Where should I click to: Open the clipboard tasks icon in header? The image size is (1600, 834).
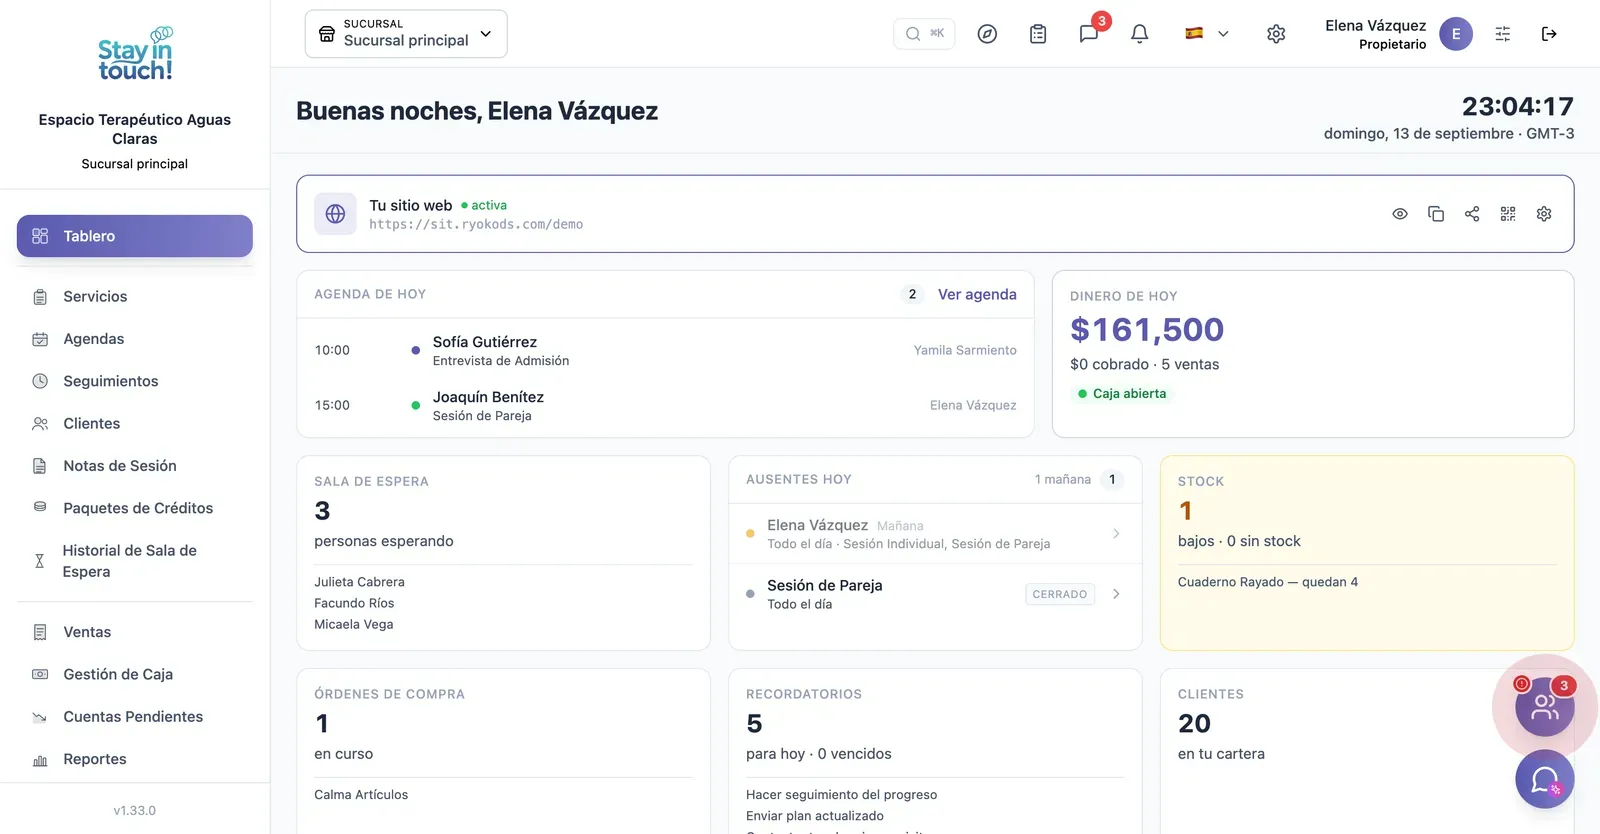tap(1038, 34)
